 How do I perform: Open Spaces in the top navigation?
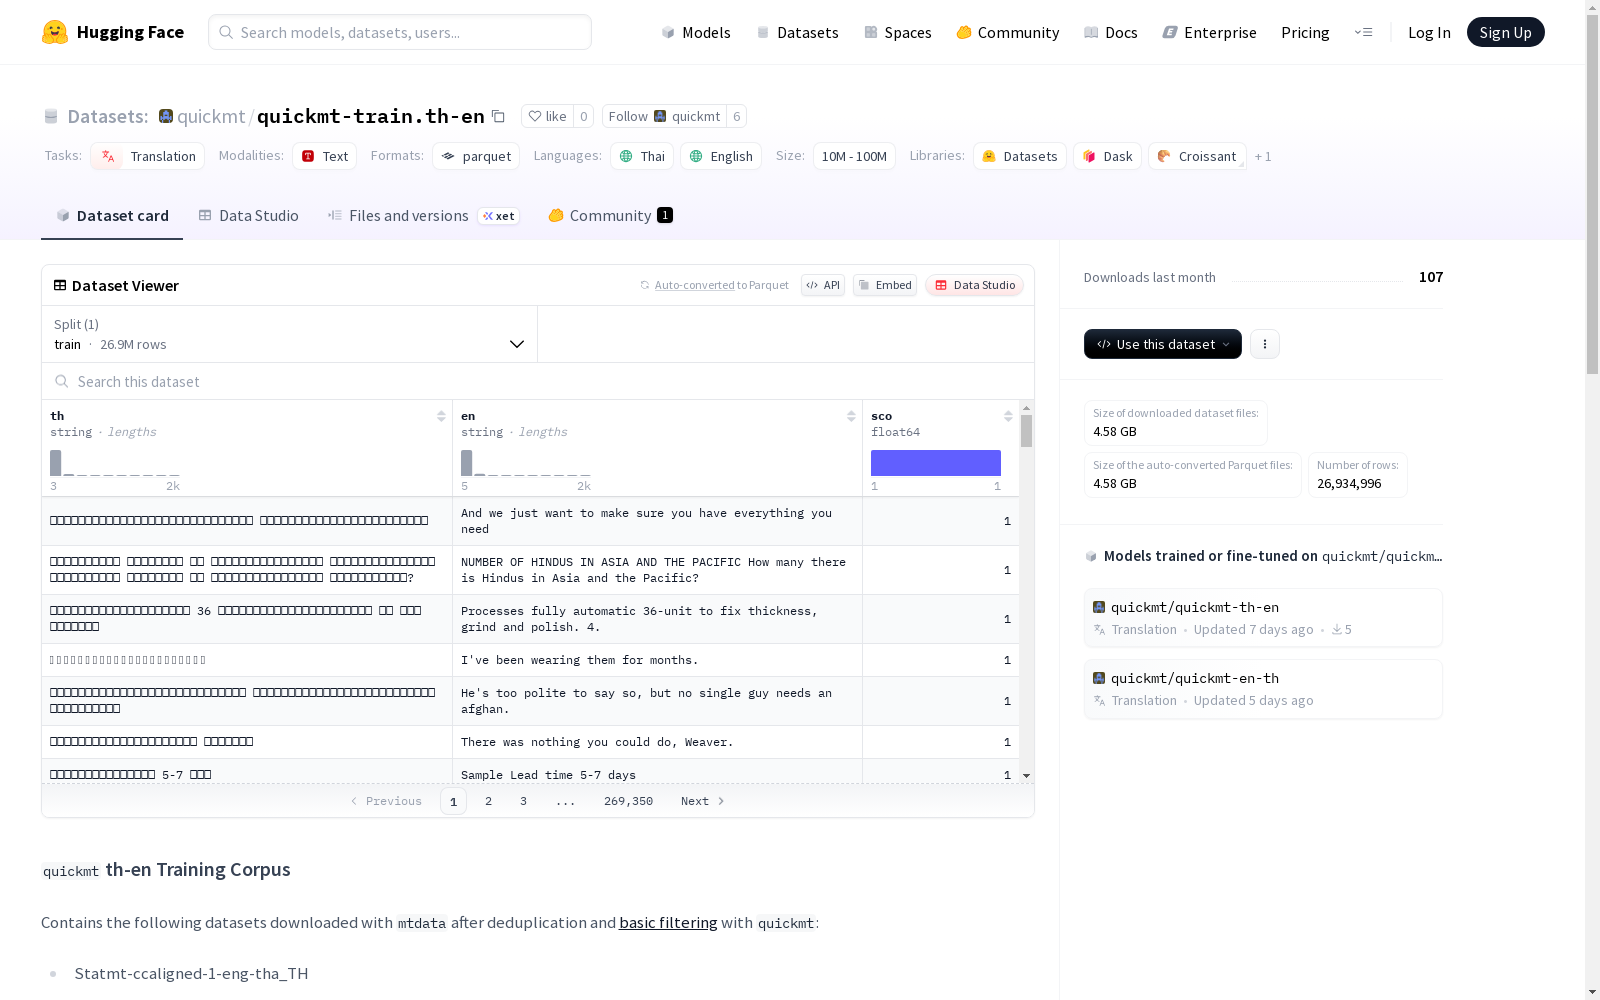pos(898,32)
